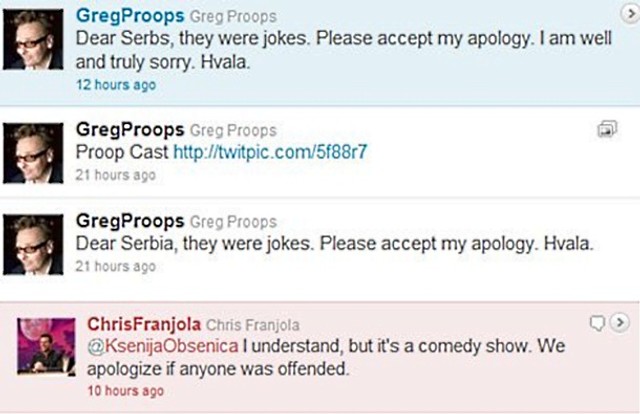640x414 pixels.
Task: Open the "12 hours ago" timestamp
Action: pyautogui.click(x=116, y=86)
